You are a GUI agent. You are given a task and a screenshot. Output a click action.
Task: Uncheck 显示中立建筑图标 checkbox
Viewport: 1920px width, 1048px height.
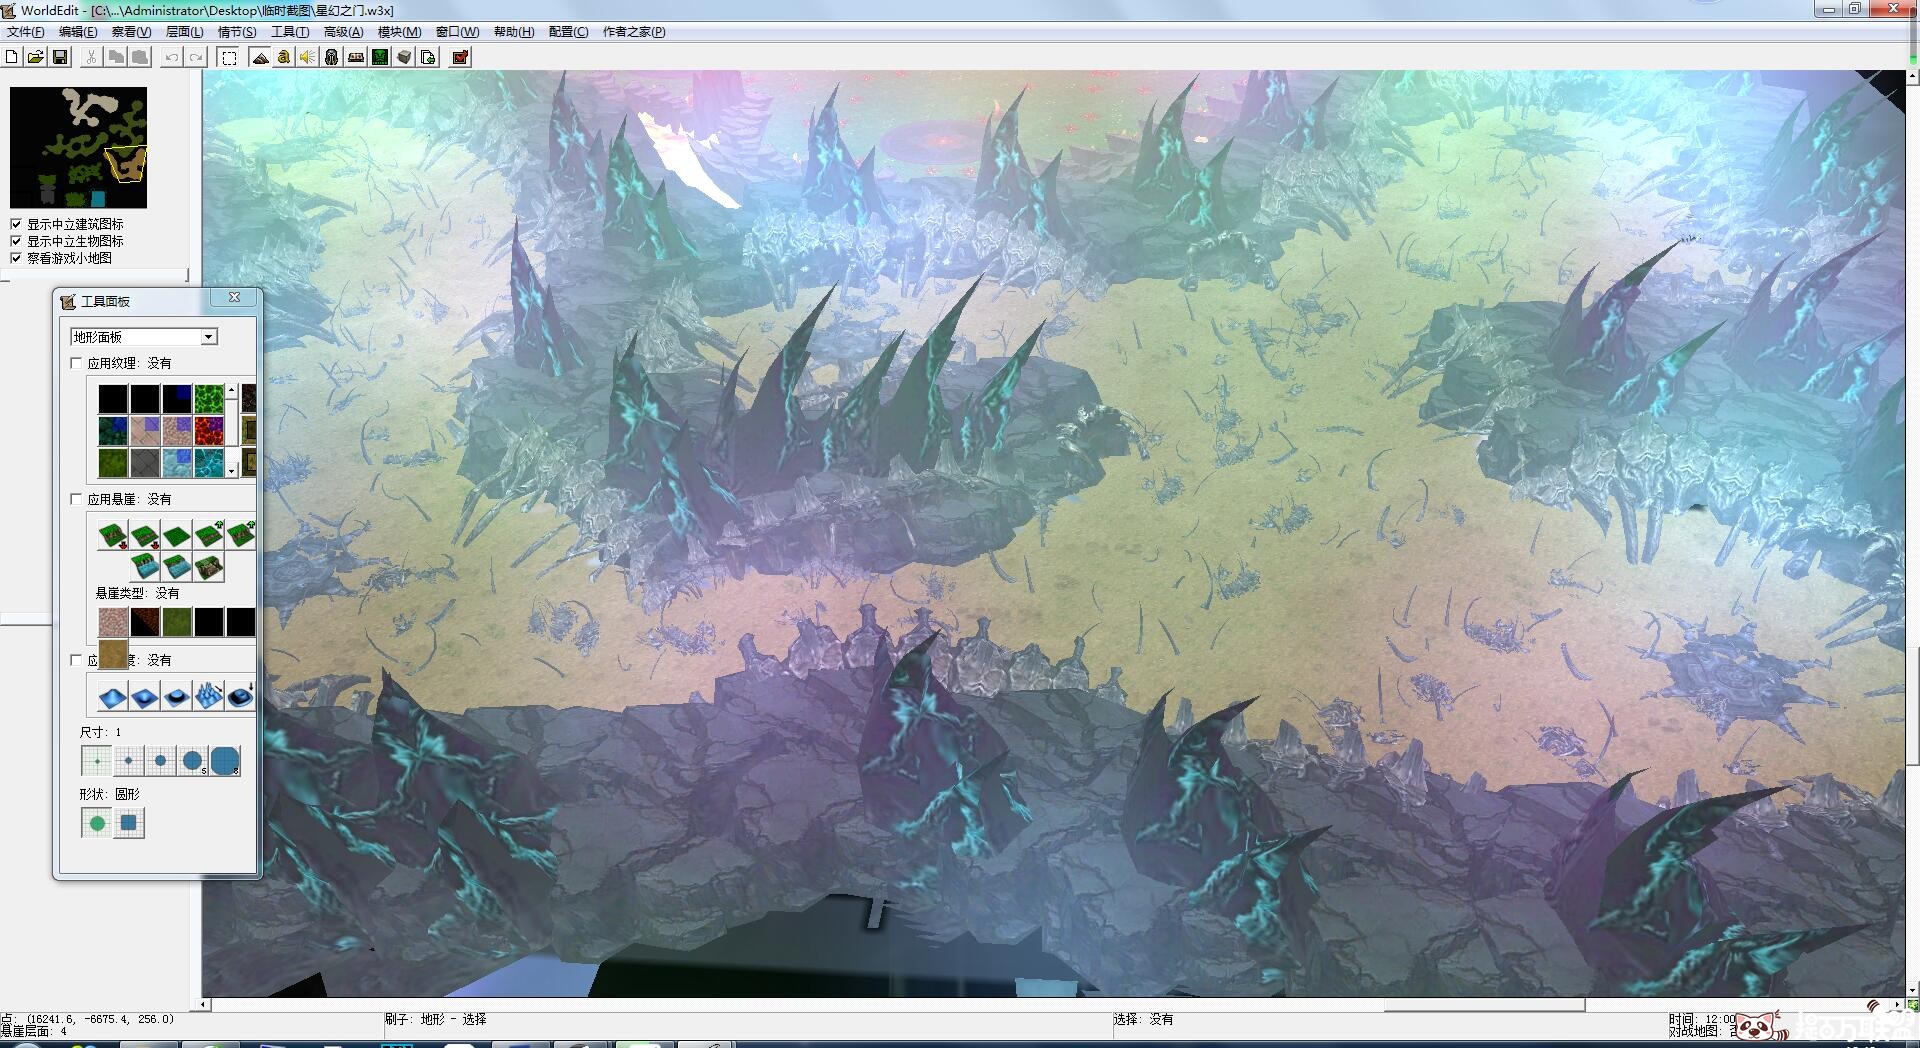pos(16,224)
